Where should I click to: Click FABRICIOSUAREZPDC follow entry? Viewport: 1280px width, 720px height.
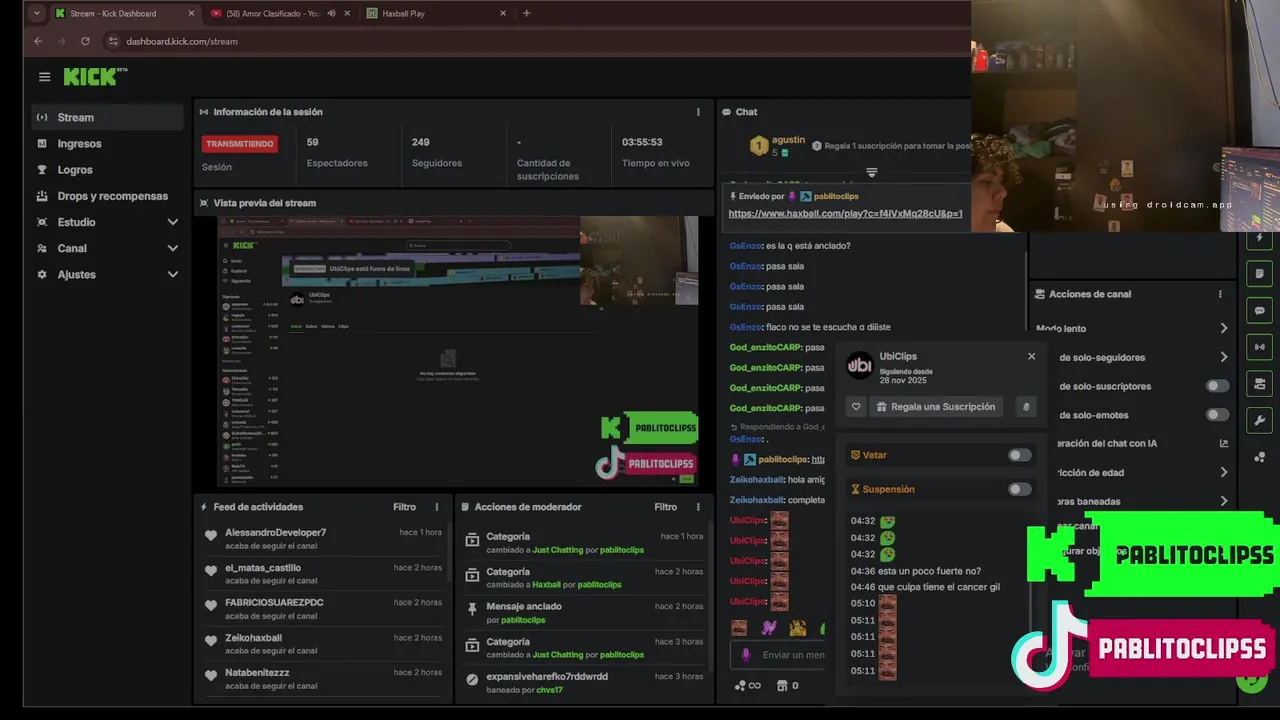[x=321, y=609]
